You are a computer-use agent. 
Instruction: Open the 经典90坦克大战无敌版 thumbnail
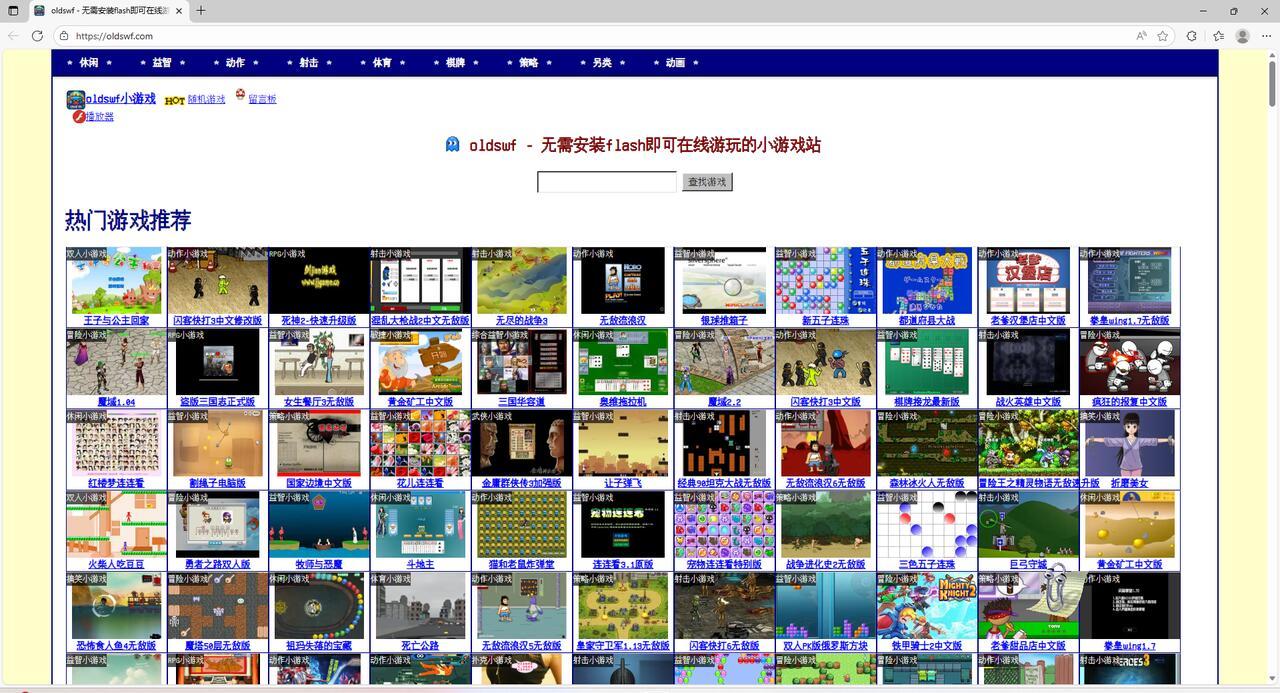coord(724,443)
